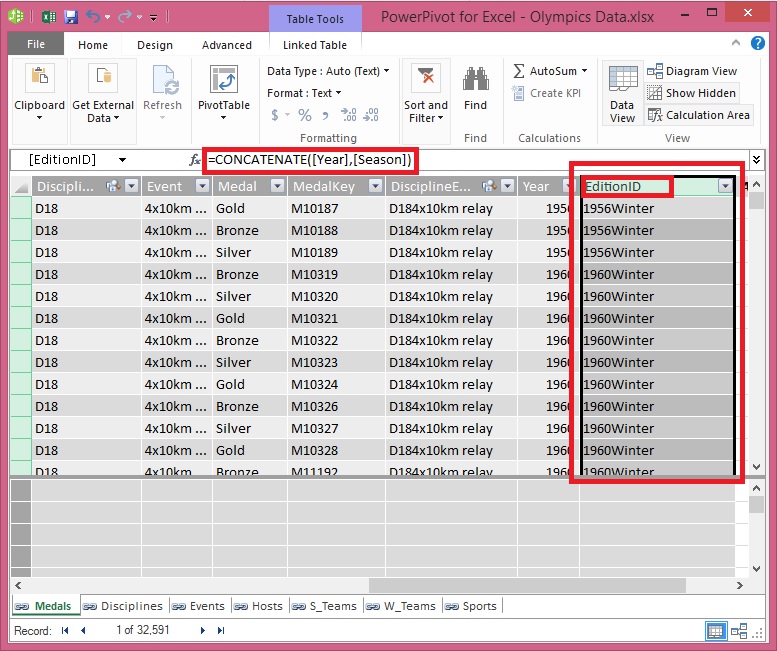Increase decimal places
The image size is (777, 651).
[349, 115]
